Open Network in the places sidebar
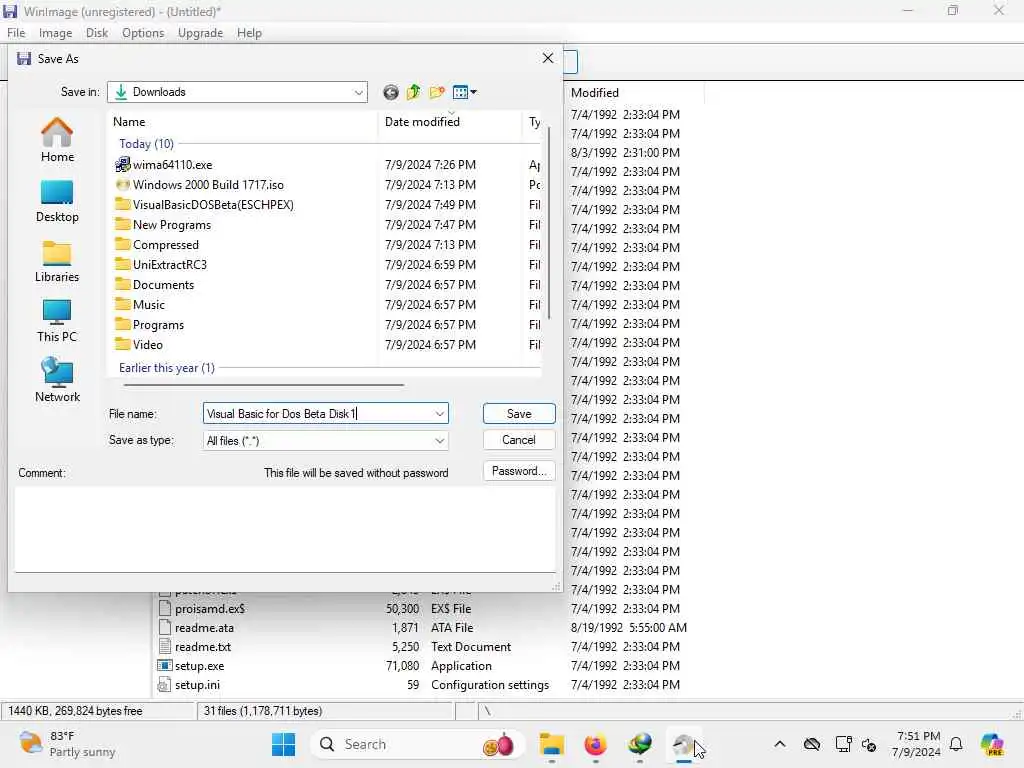This screenshot has height=768, width=1024. click(x=57, y=381)
